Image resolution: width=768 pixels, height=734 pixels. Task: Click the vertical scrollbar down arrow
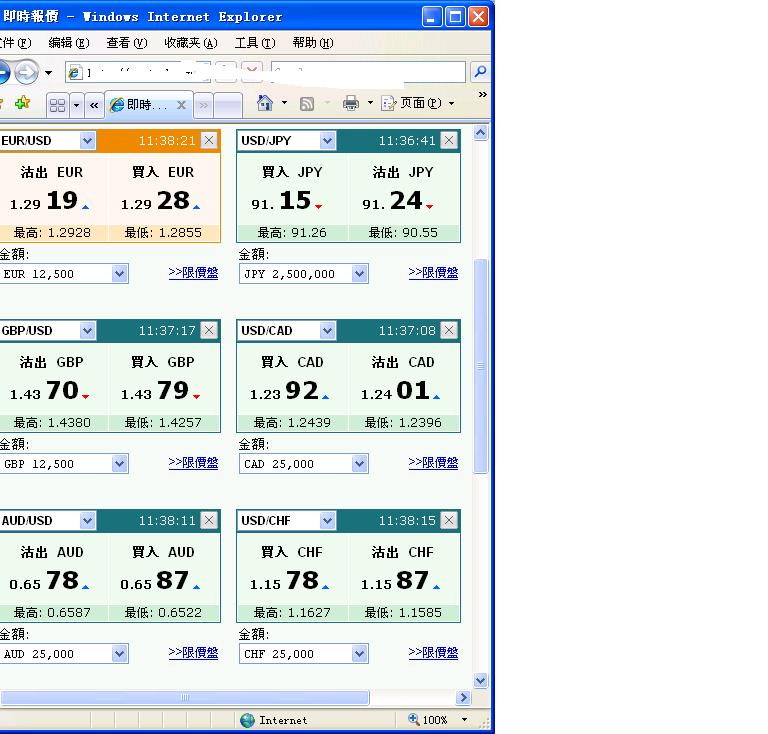coord(480,680)
